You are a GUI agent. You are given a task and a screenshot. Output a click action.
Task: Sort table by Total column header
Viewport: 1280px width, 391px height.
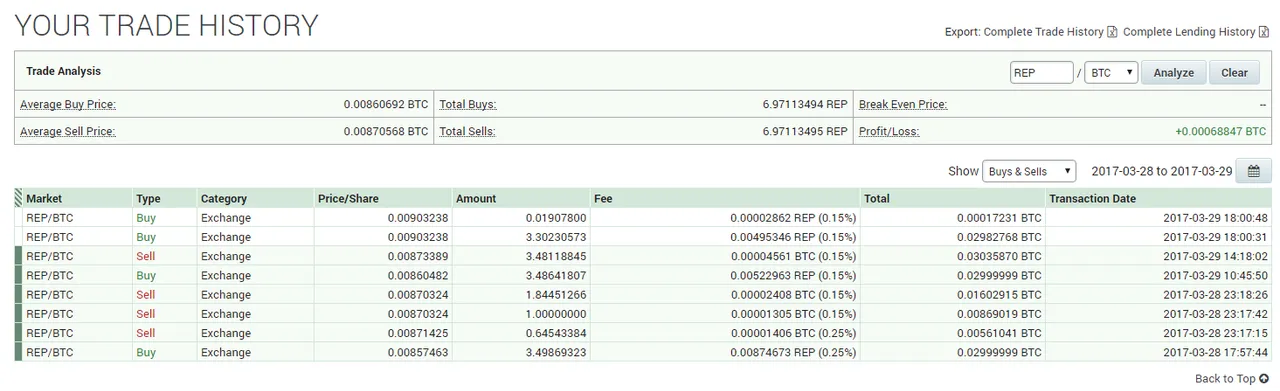877,199
